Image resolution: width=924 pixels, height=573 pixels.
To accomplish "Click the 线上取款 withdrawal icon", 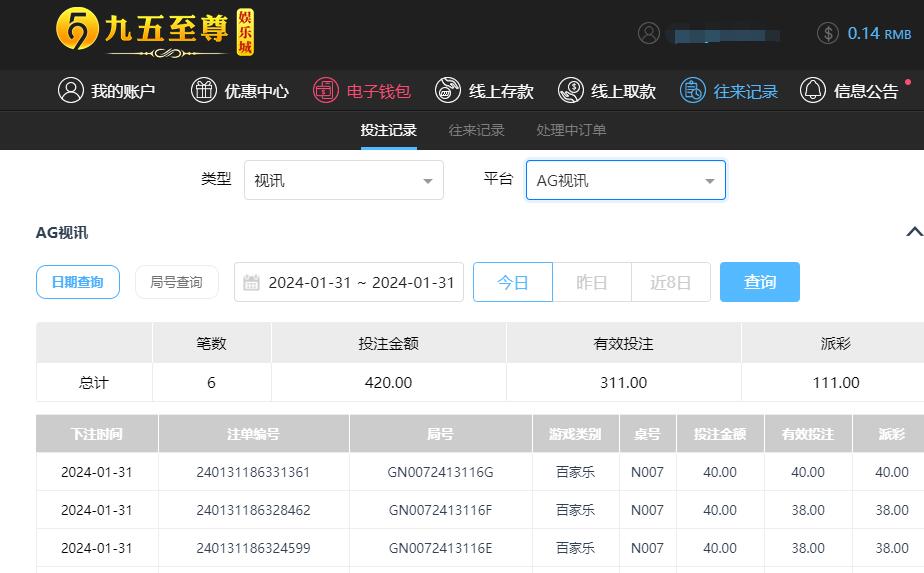I will coord(571,90).
